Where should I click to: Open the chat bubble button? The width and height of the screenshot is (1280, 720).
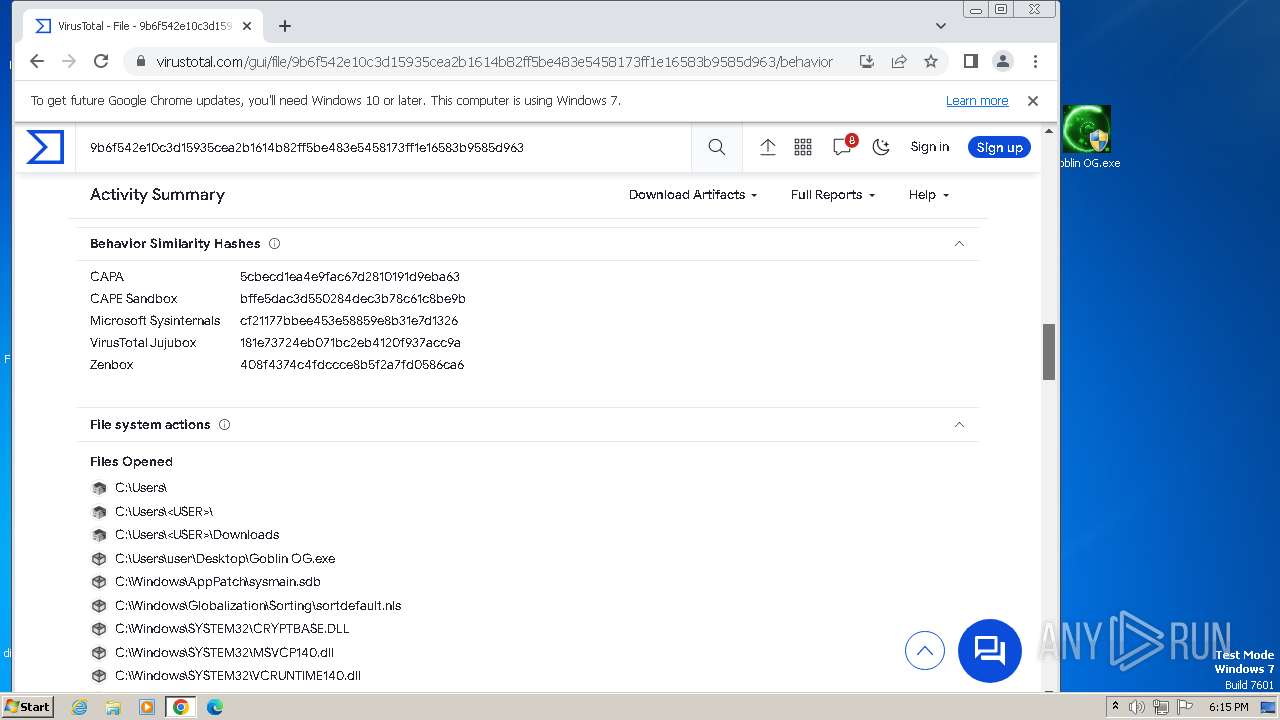(990, 651)
